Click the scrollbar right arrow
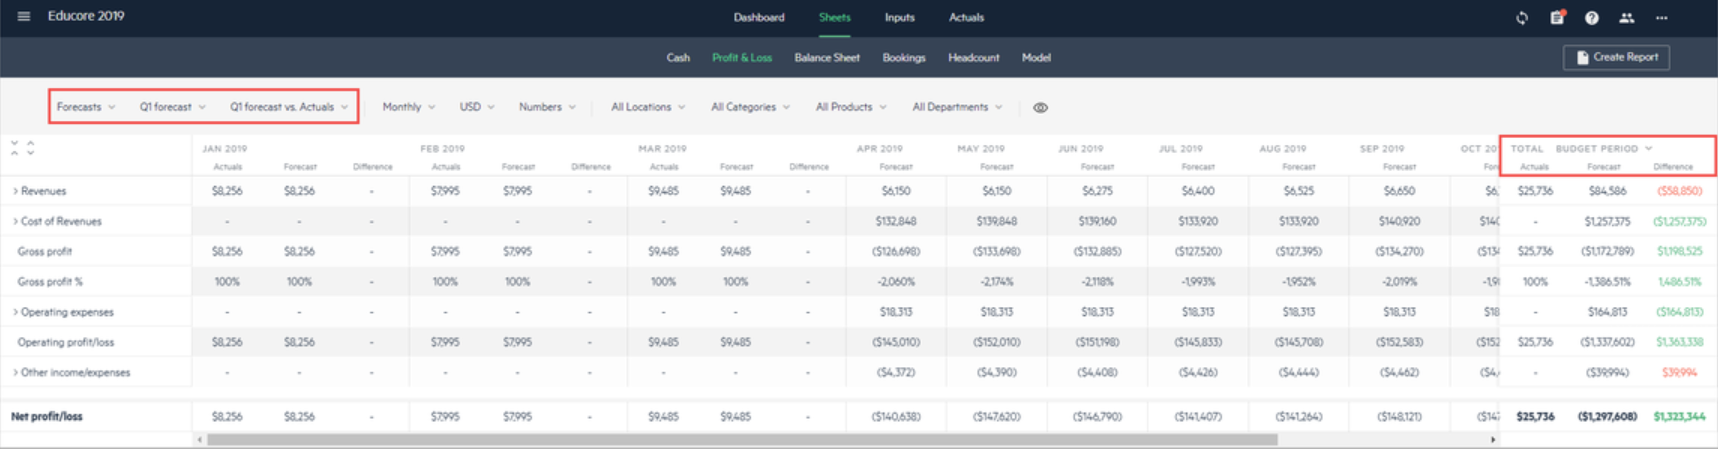This screenshot has width=1718, height=449. click(x=1493, y=439)
